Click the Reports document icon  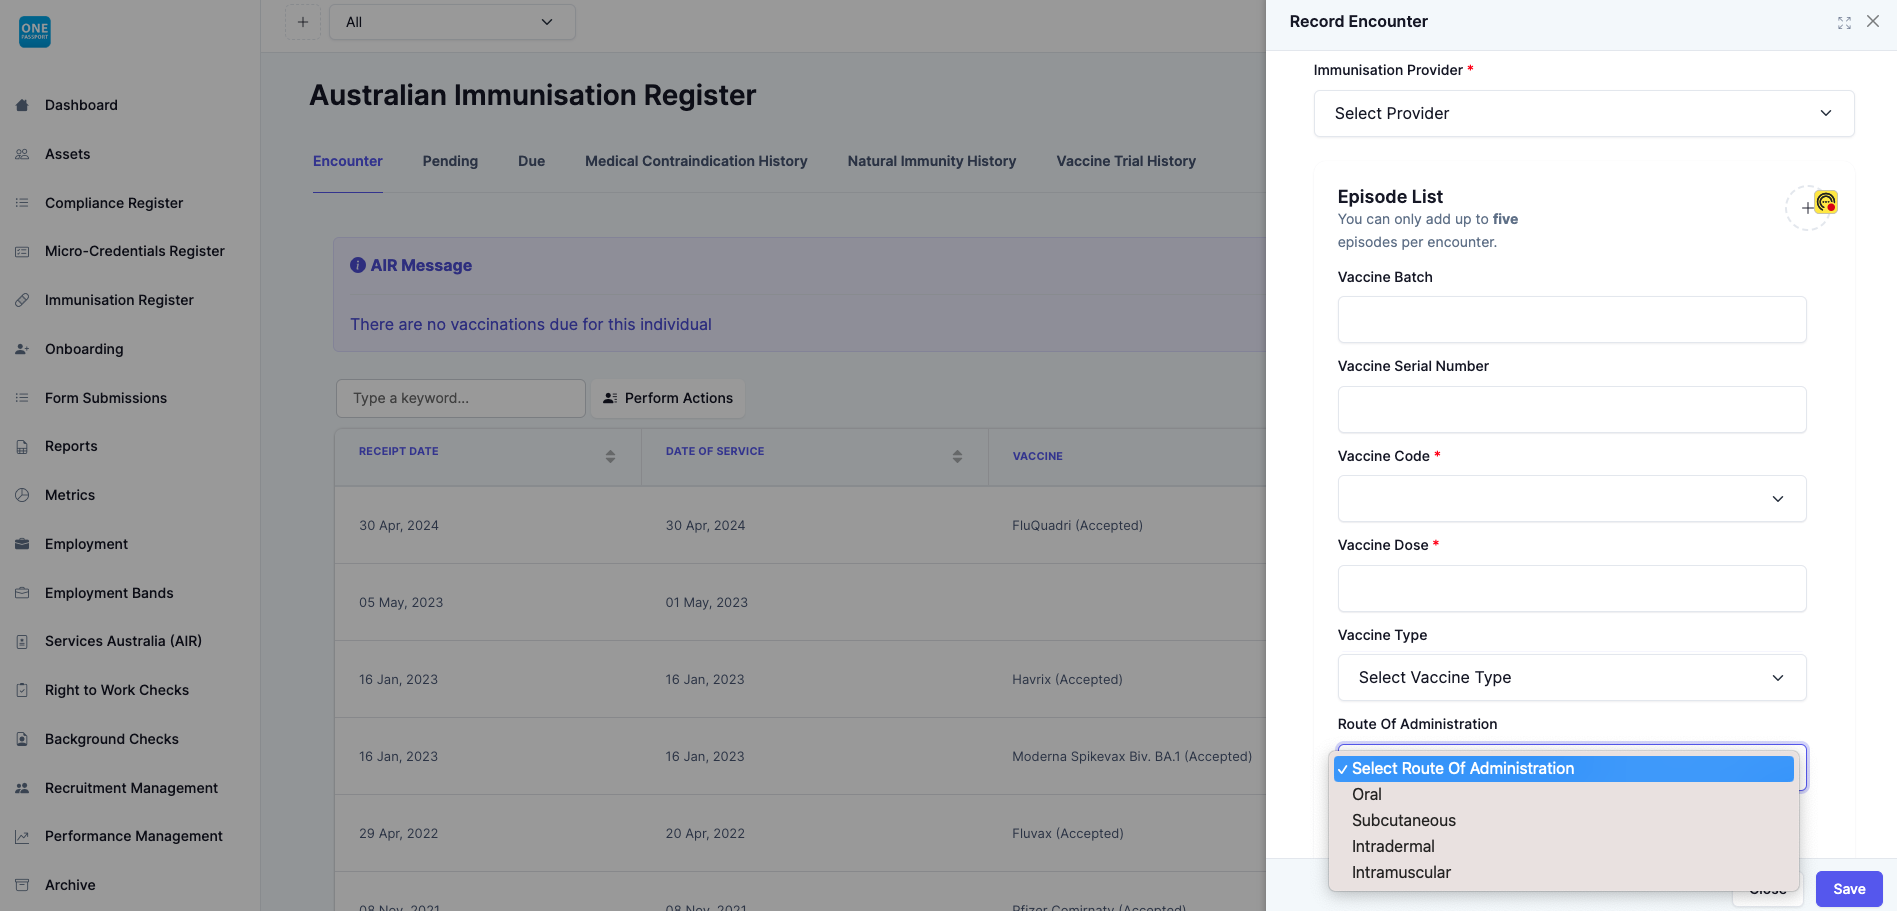click(22, 446)
